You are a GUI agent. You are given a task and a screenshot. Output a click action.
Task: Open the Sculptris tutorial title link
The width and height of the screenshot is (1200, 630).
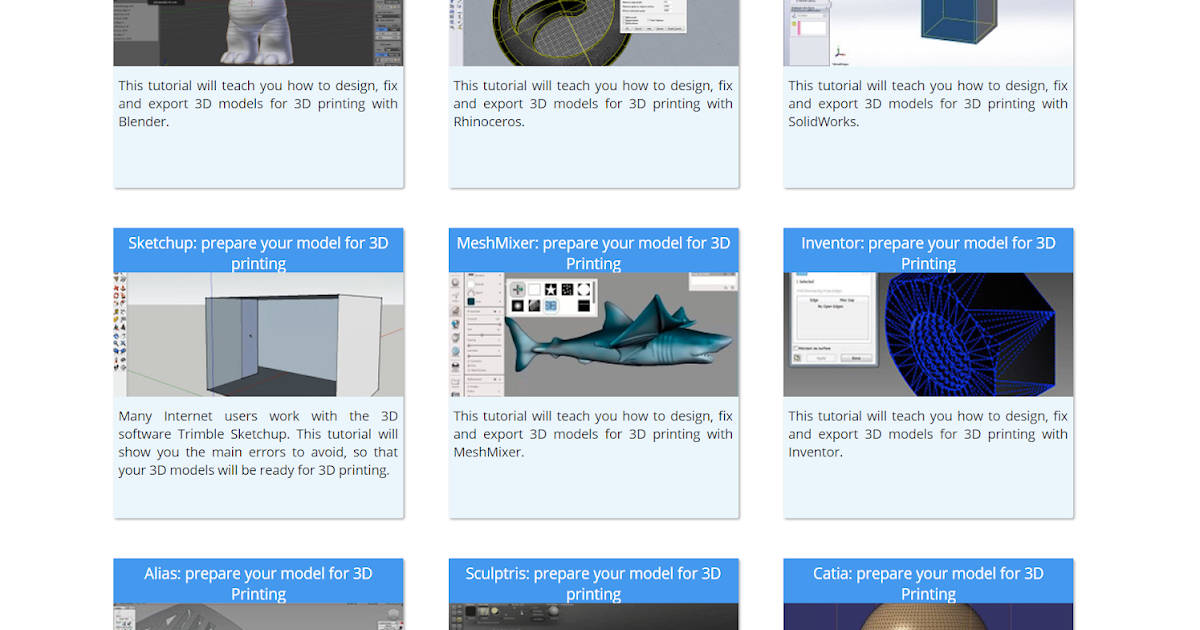click(593, 583)
